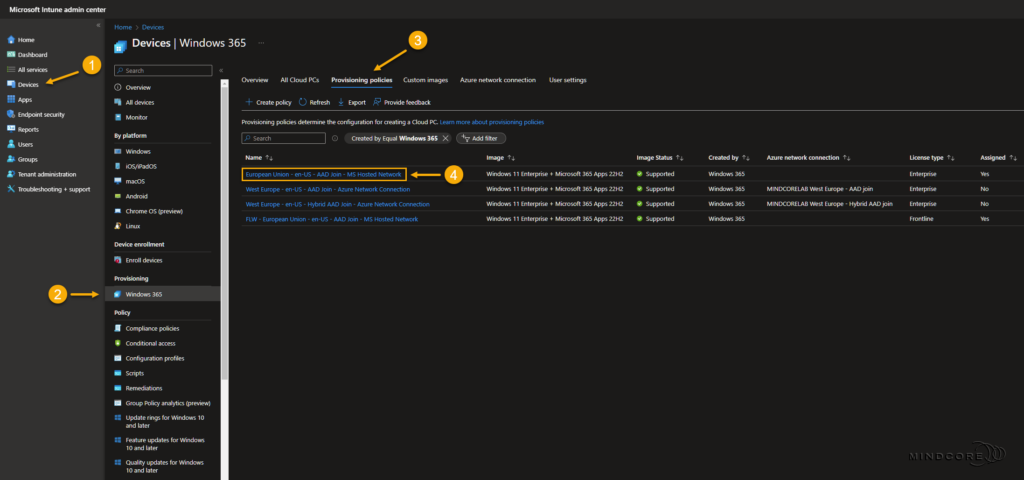Click the info icon beside the search field

coord(335,138)
